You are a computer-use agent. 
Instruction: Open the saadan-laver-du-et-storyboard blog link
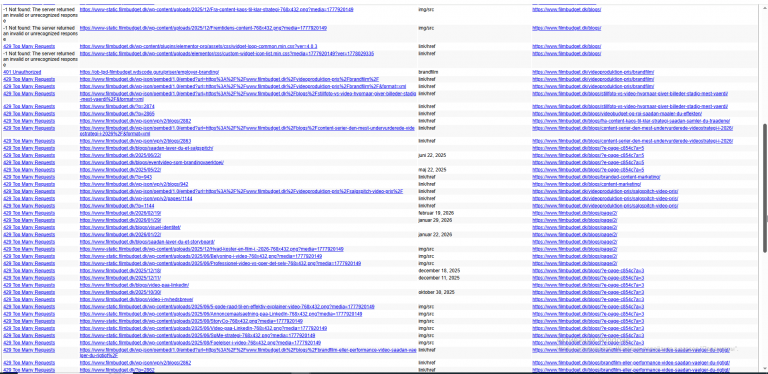tap(147, 242)
